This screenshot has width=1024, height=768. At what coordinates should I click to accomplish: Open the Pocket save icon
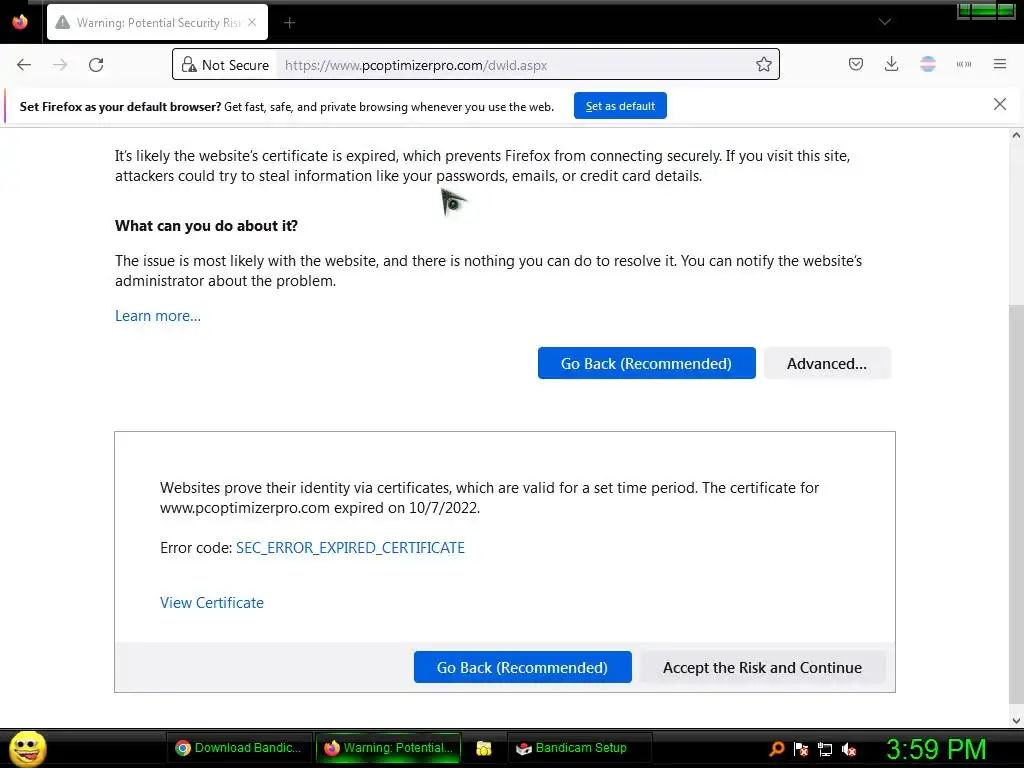coord(856,64)
